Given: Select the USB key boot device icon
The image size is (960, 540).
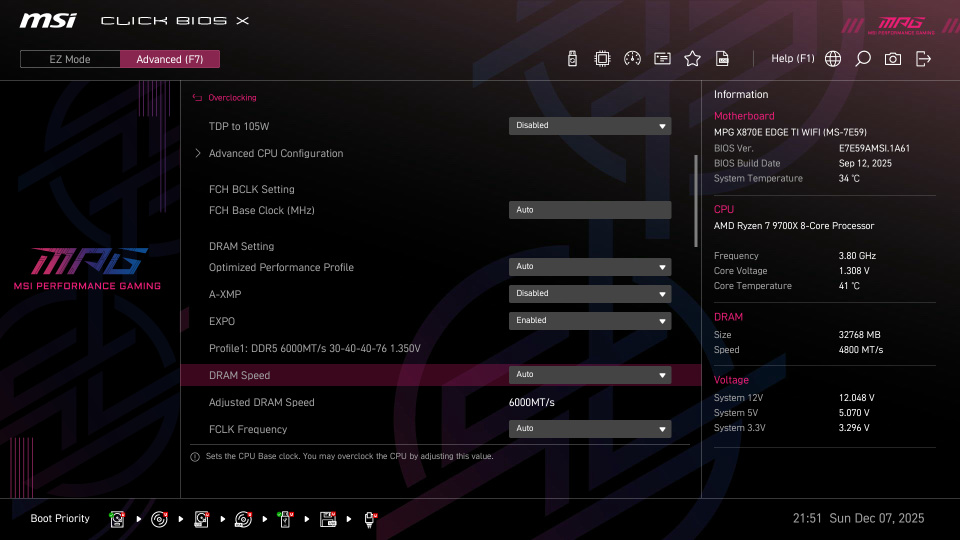Looking at the screenshot, I should click(x=285, y=519).
